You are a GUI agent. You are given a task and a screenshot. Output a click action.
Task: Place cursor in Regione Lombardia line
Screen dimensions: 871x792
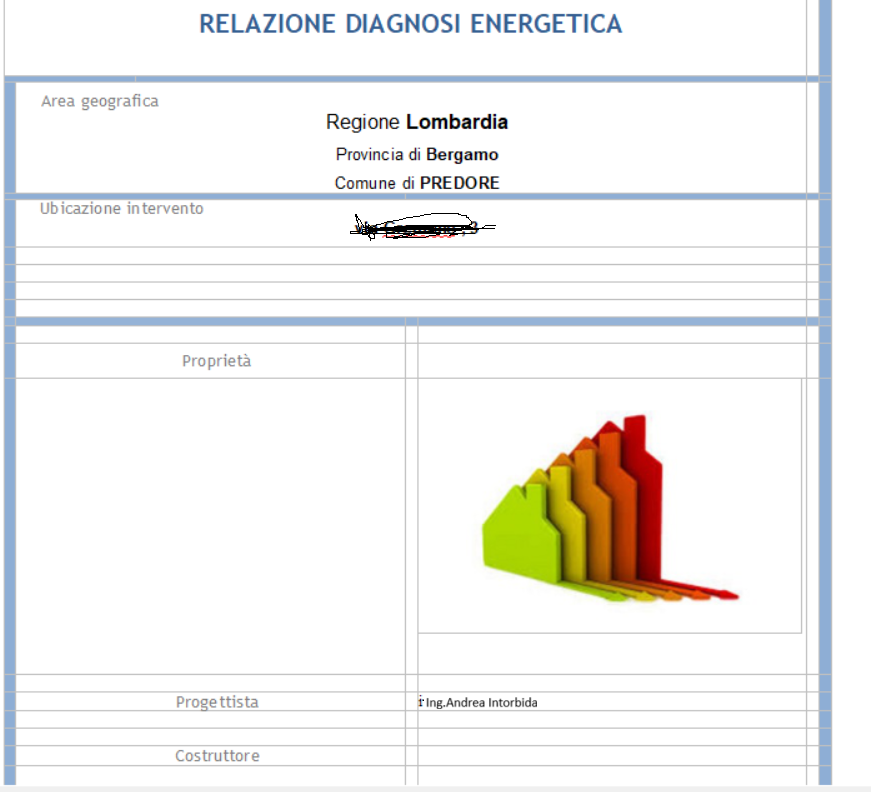pos(416,122)
